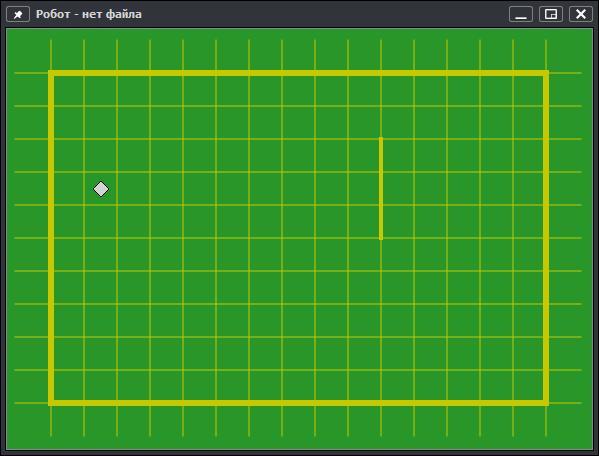599x456 pixels.
Task: Select the top-left corner cell of the field
Action: [x=68, y=90]
